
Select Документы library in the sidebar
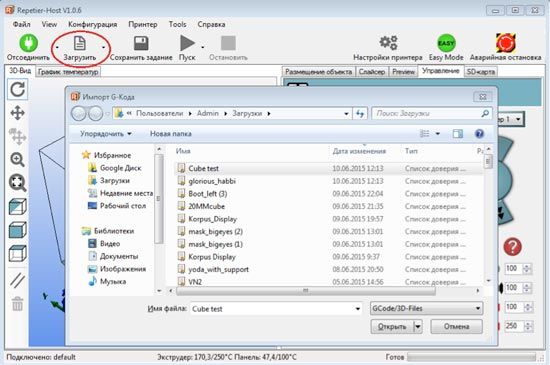click(x=119, y=256)
